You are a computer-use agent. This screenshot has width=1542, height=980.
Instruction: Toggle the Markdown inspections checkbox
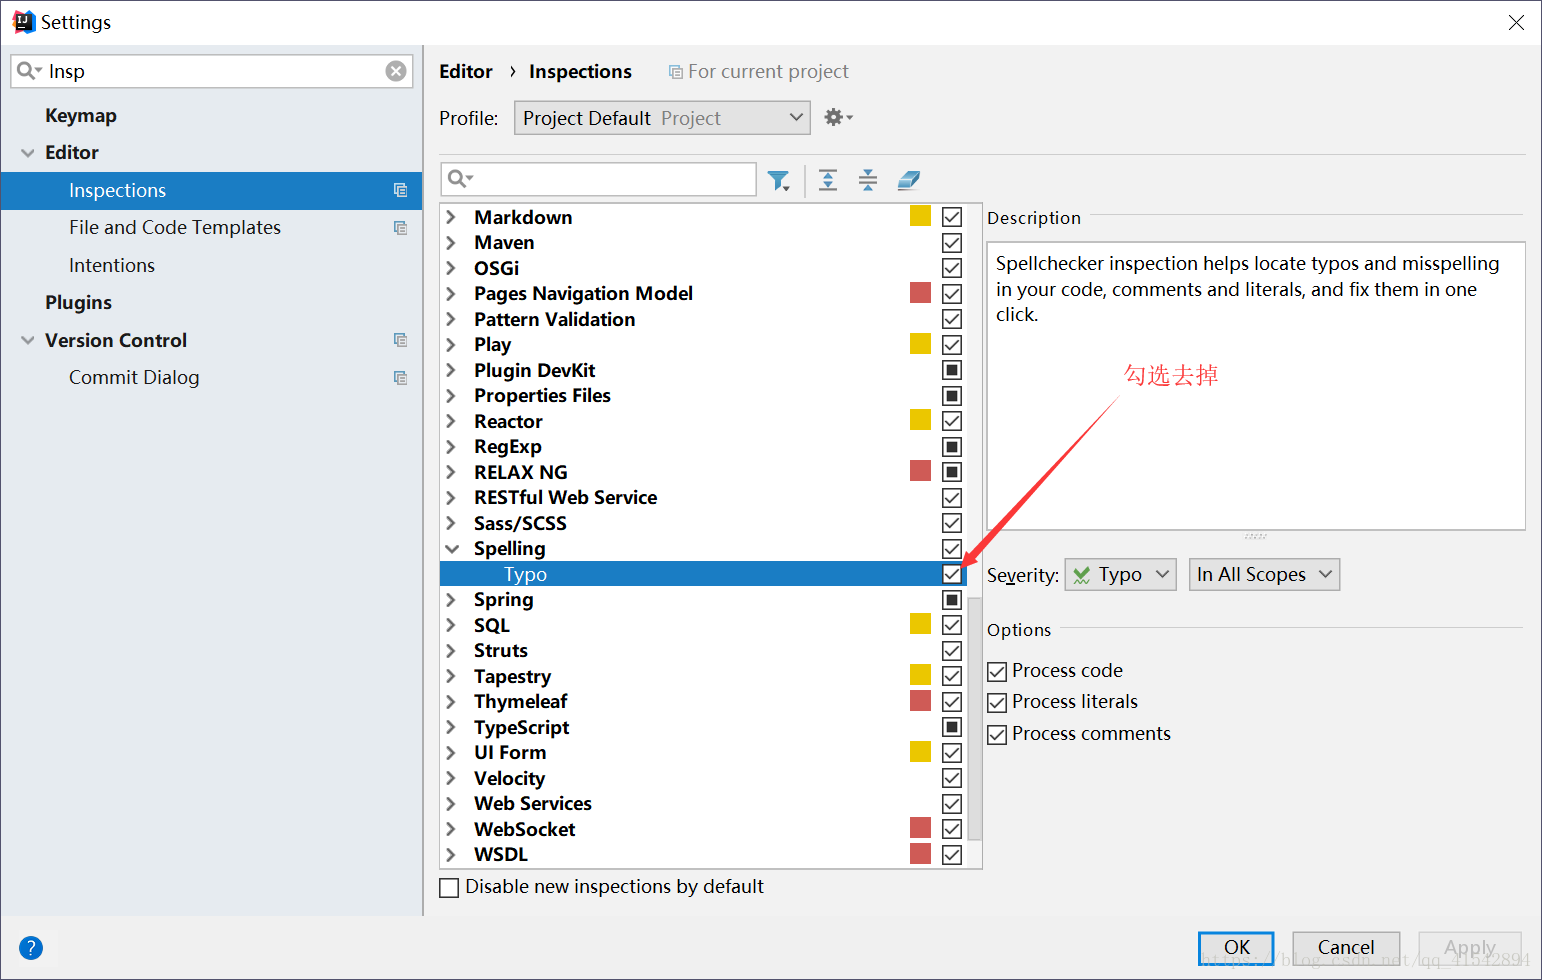pos(952,217)
